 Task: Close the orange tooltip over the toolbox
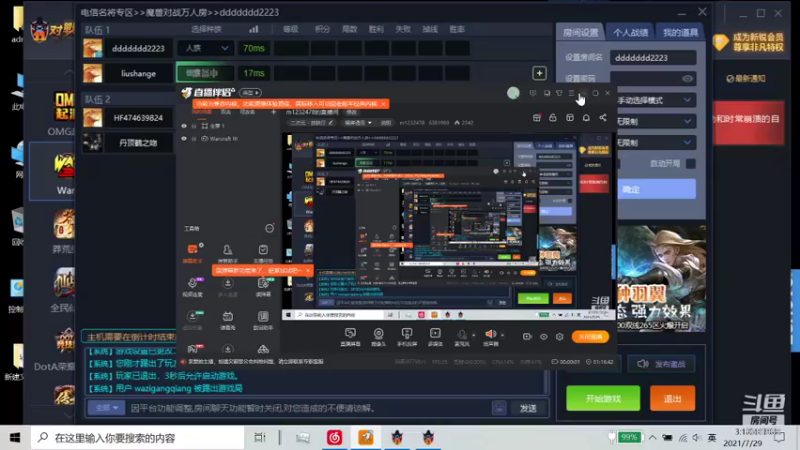pyautogui.click(x=308, y=270)
